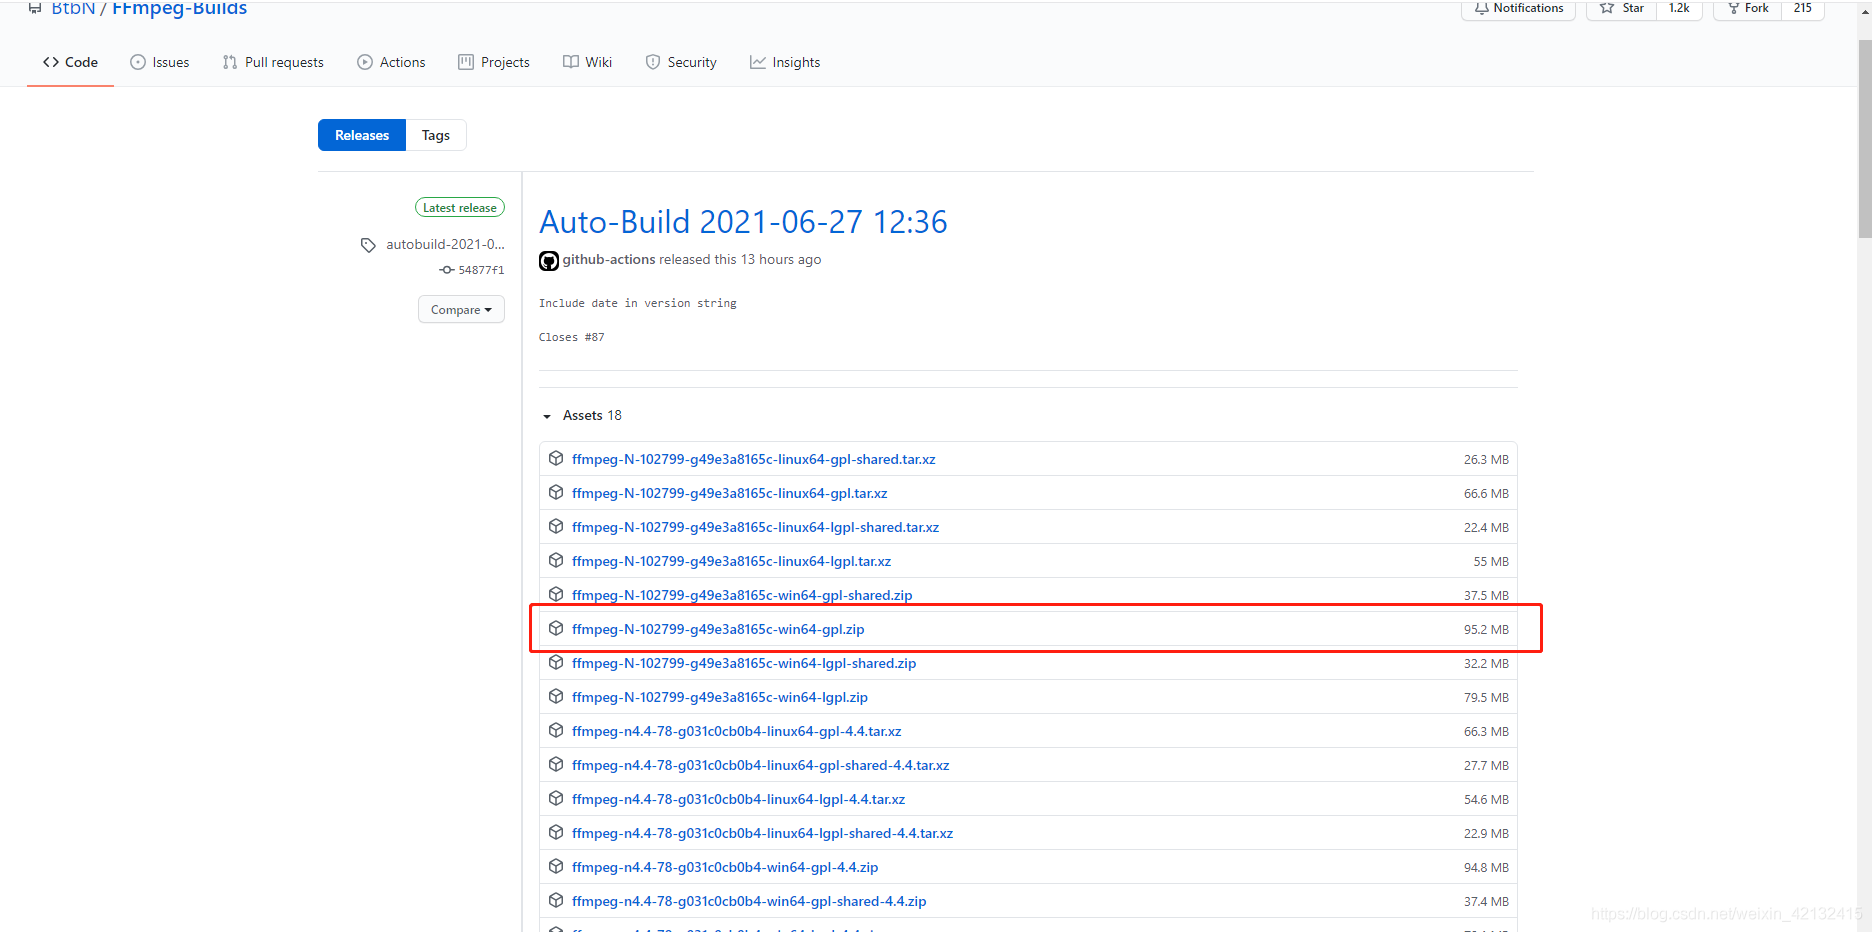The width and height of the screenshot is (1872, 932).
Task: Switch to the Tags view
Action: [436, 135]
